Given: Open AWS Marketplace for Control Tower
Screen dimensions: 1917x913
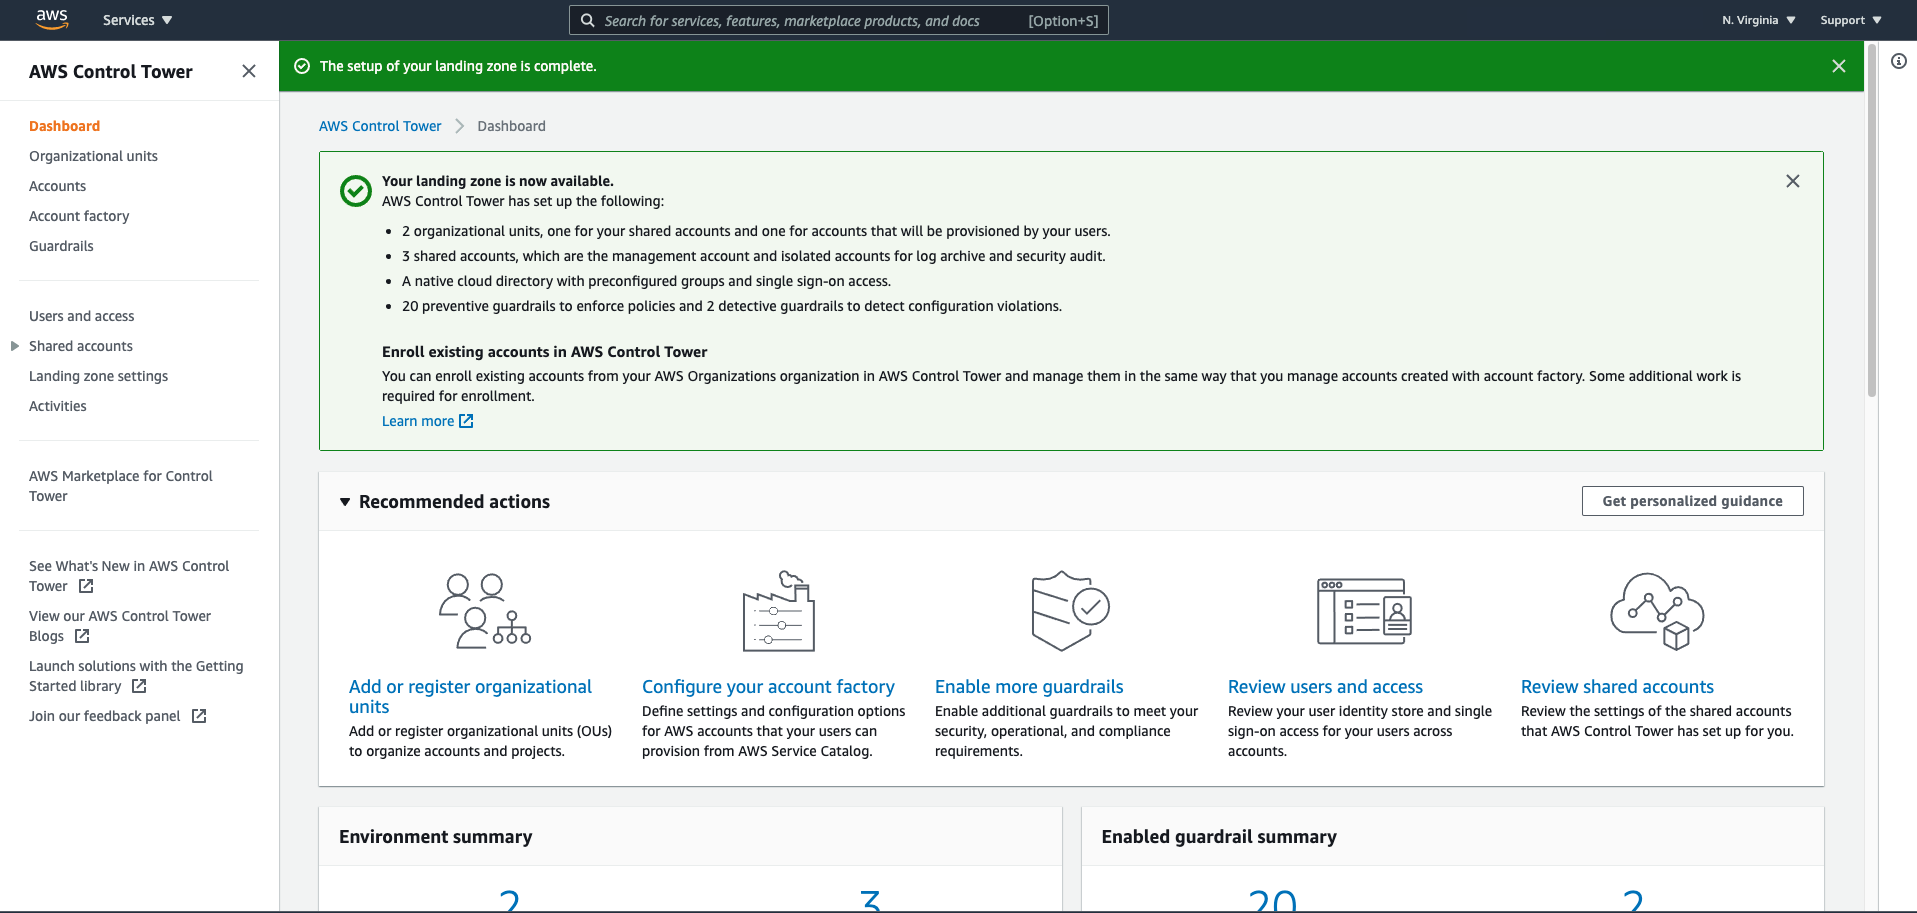Looking at the screenshot, I should (120, 486).
